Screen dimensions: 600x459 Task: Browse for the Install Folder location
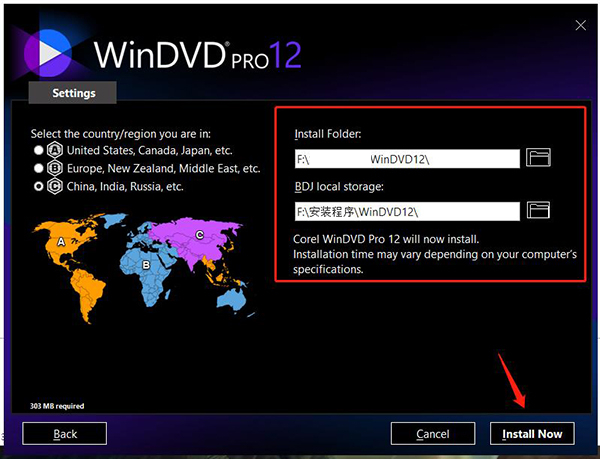coord(539,157)
